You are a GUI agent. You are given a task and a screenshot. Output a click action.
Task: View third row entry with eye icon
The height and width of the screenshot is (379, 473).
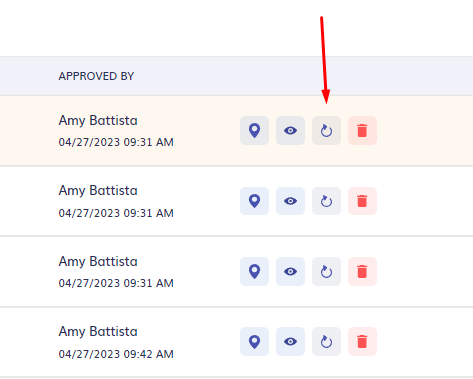click(x=290, y=271)
